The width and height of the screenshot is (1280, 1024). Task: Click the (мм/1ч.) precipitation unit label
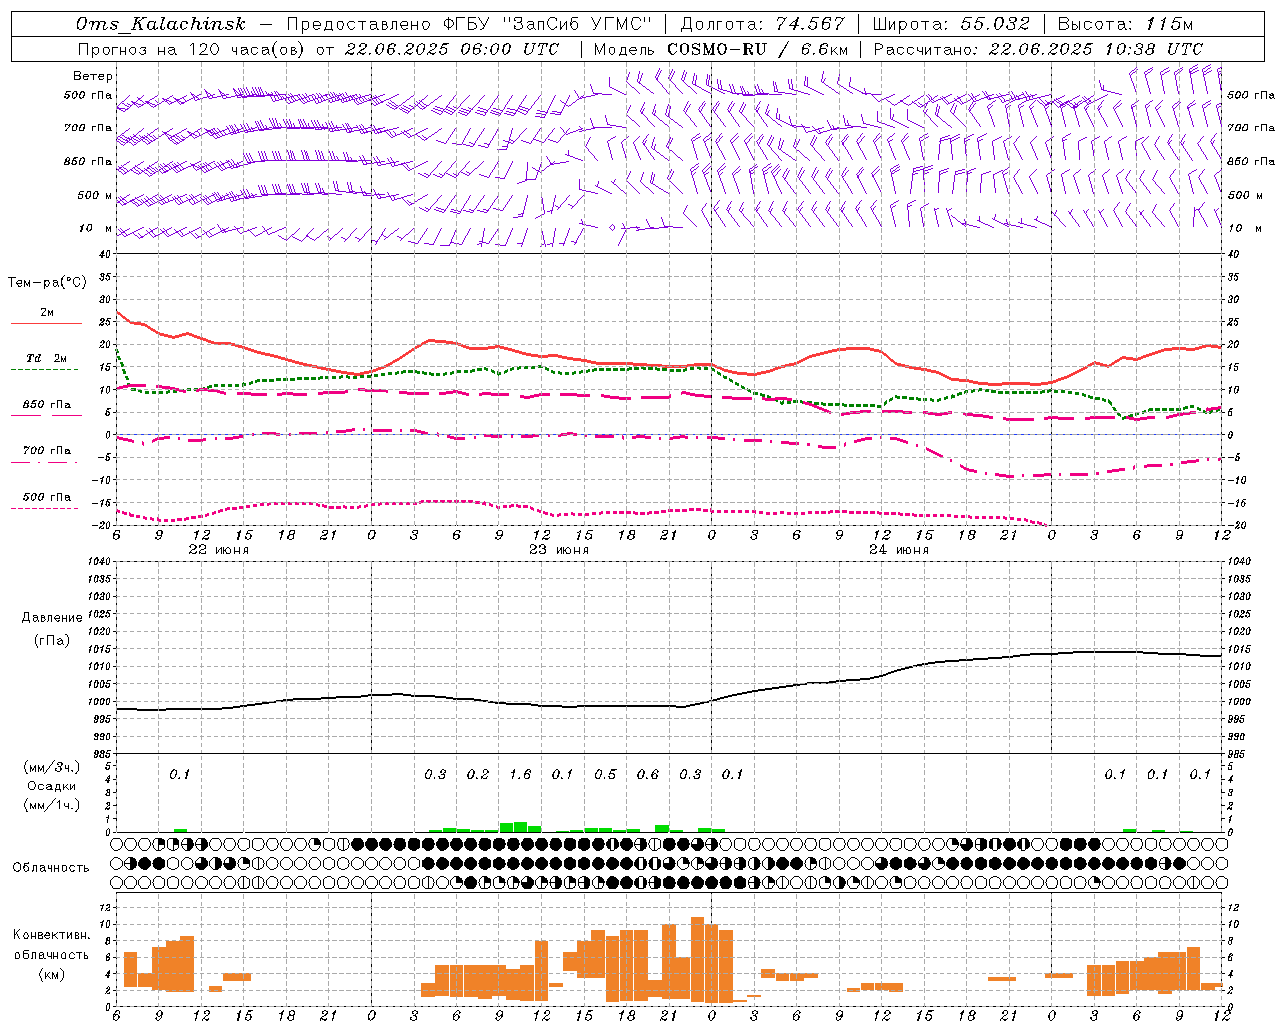[52, 805]
